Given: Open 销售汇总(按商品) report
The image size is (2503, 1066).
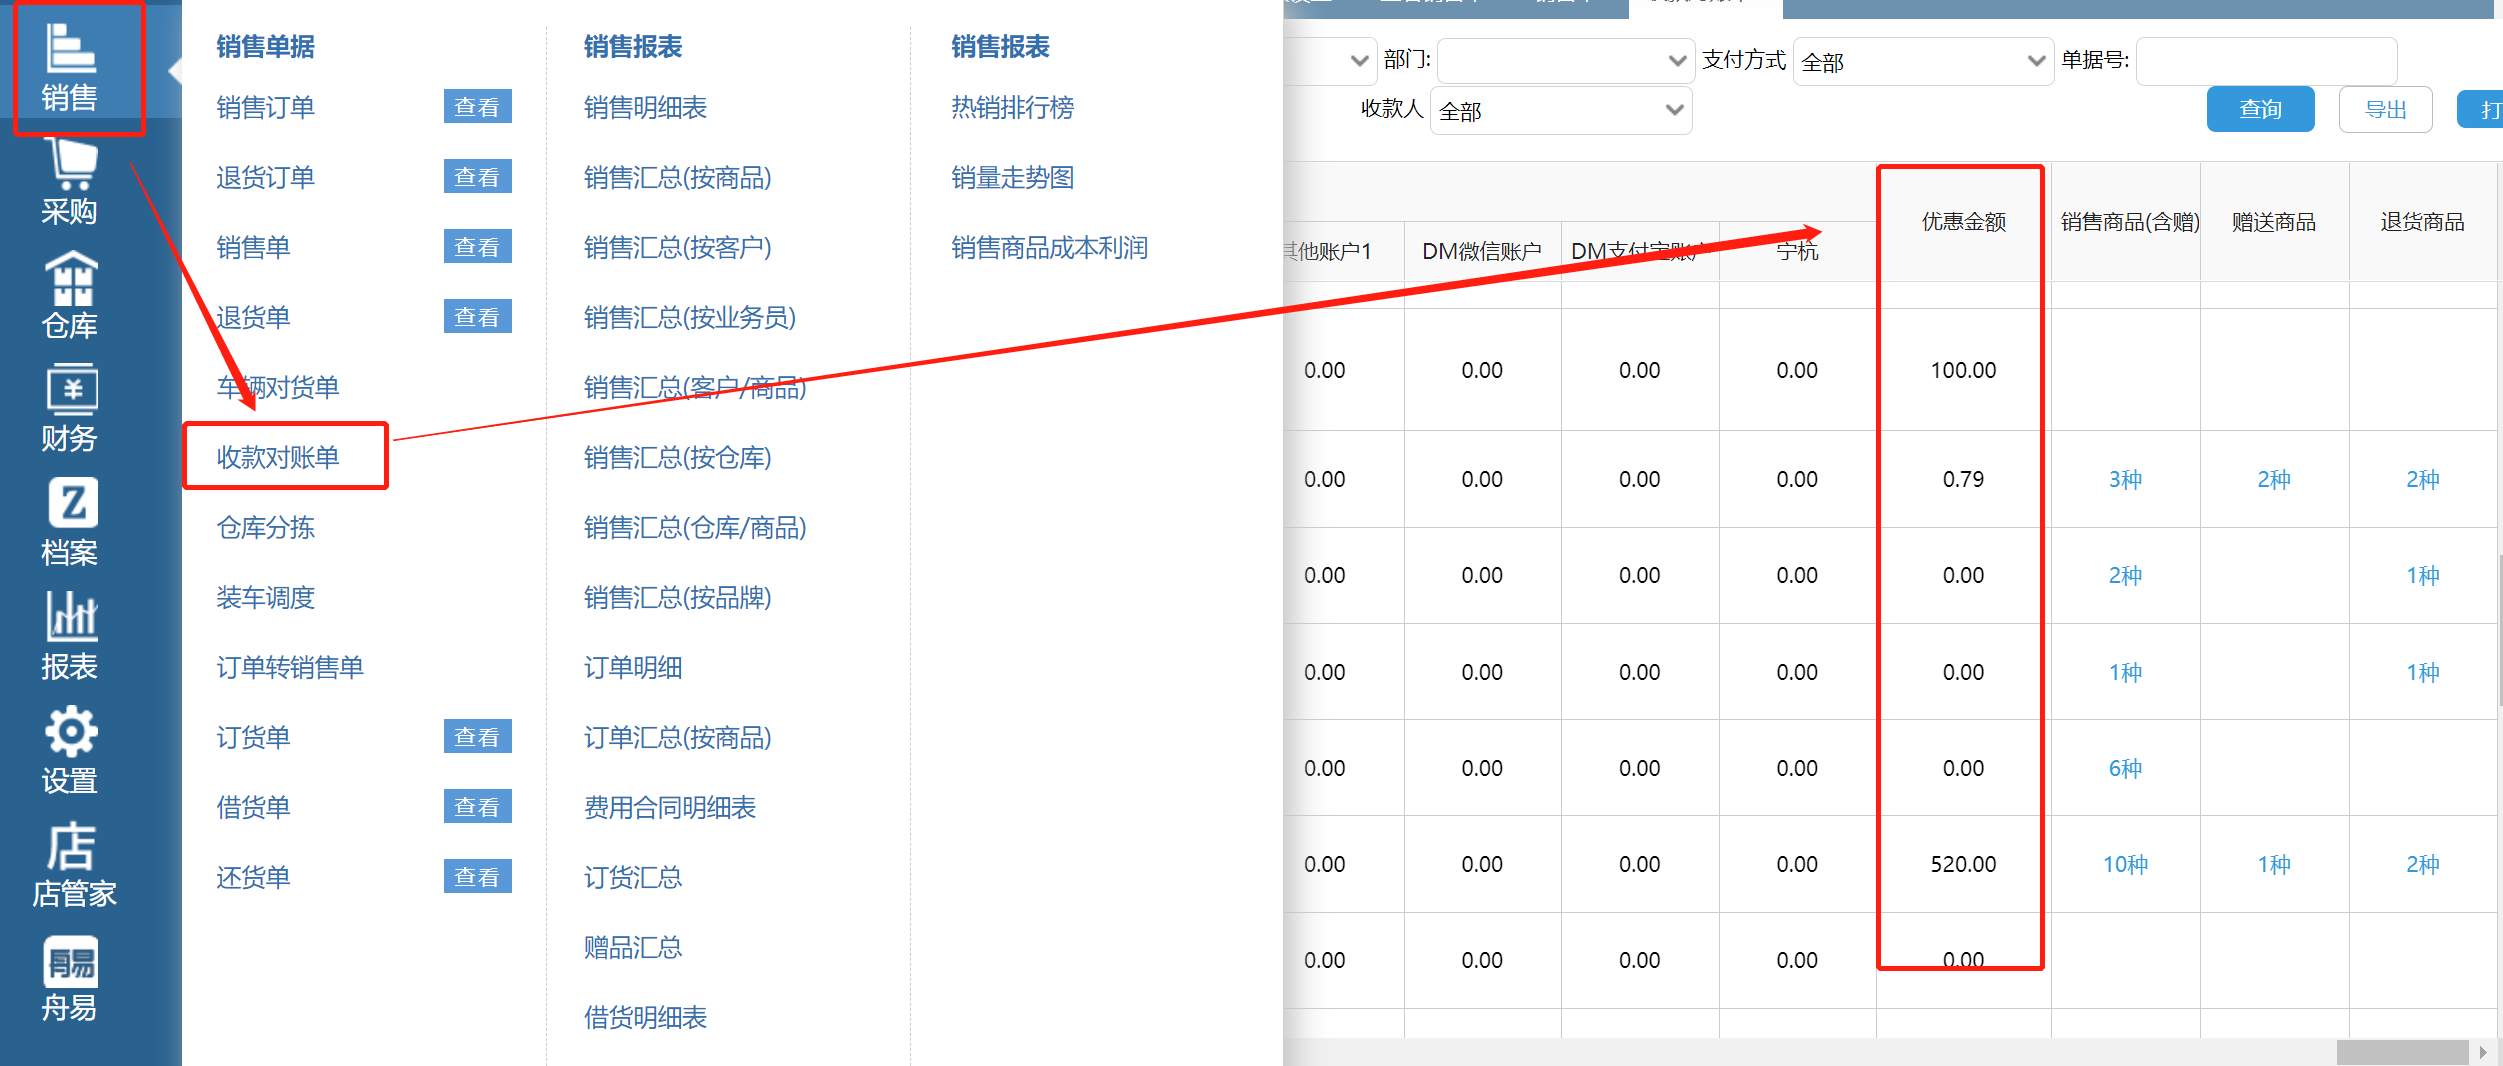Looking at the screenshot, I should pyautogui.click(x=678, y=177).
